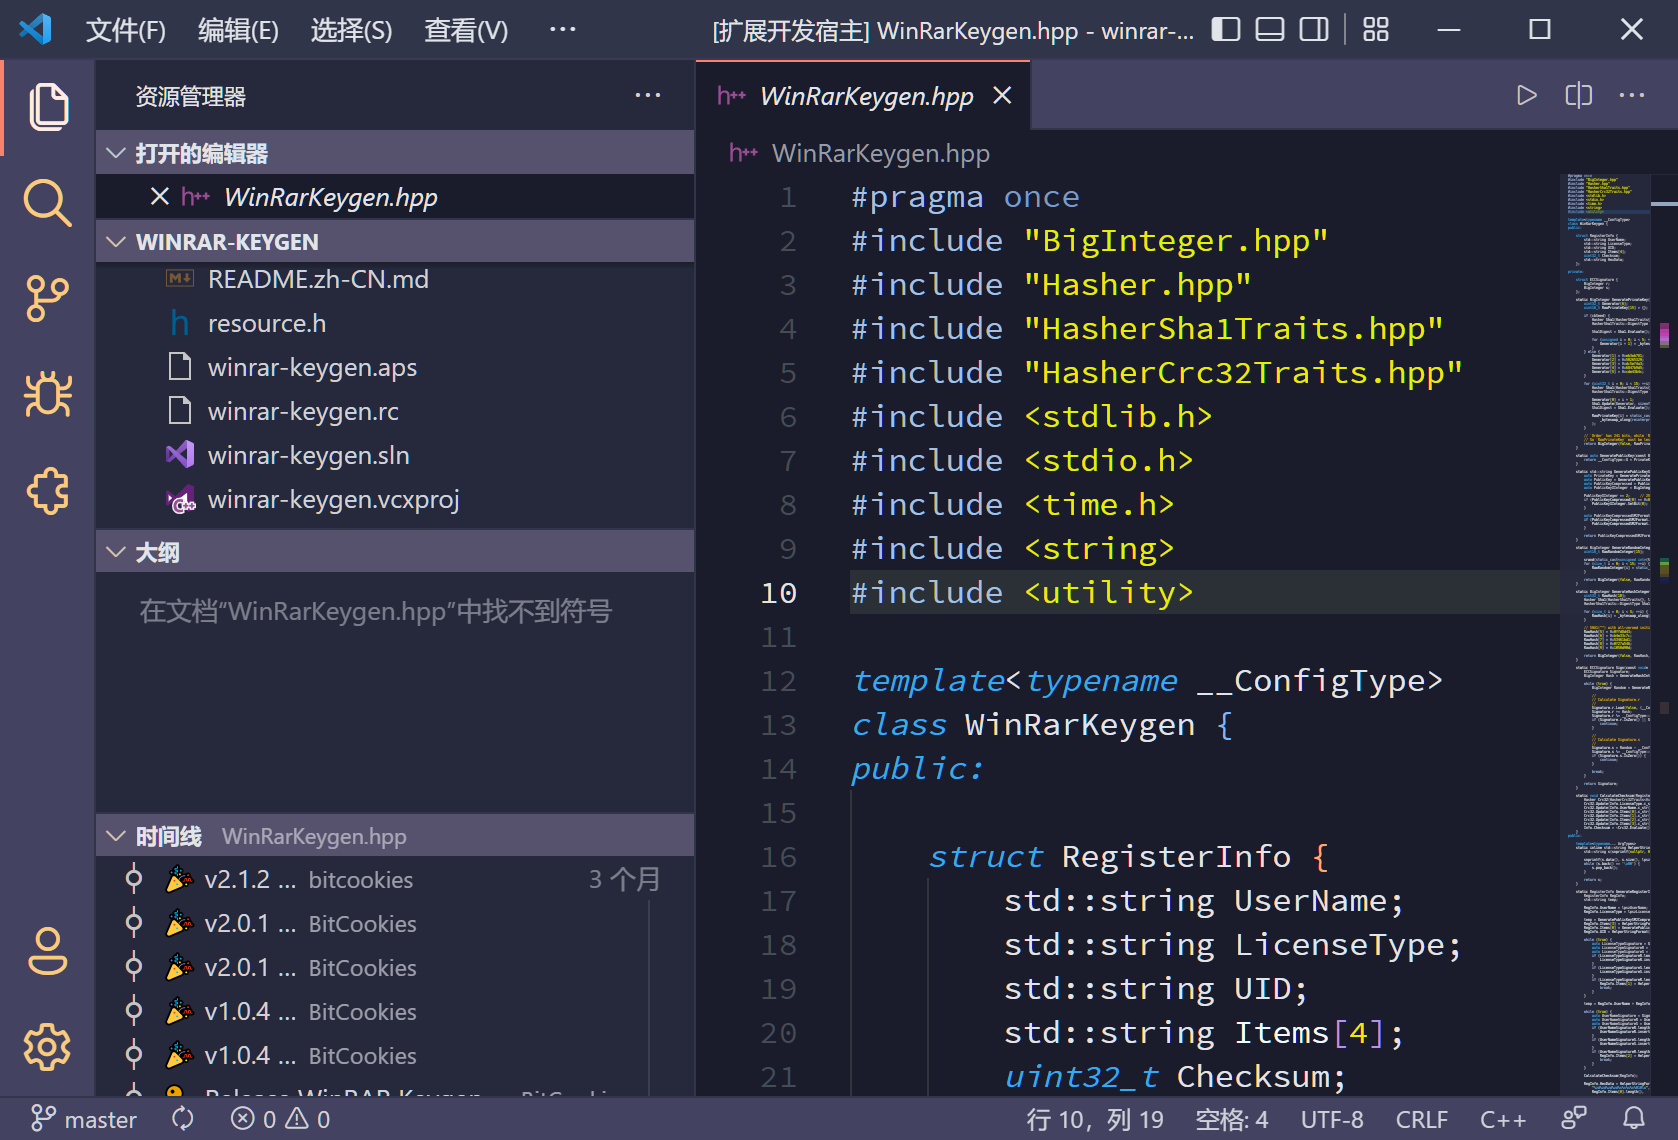Viewport: 1678px width, 1140px height.
Task: Open the 文件(F) menu
Action: 126,30
